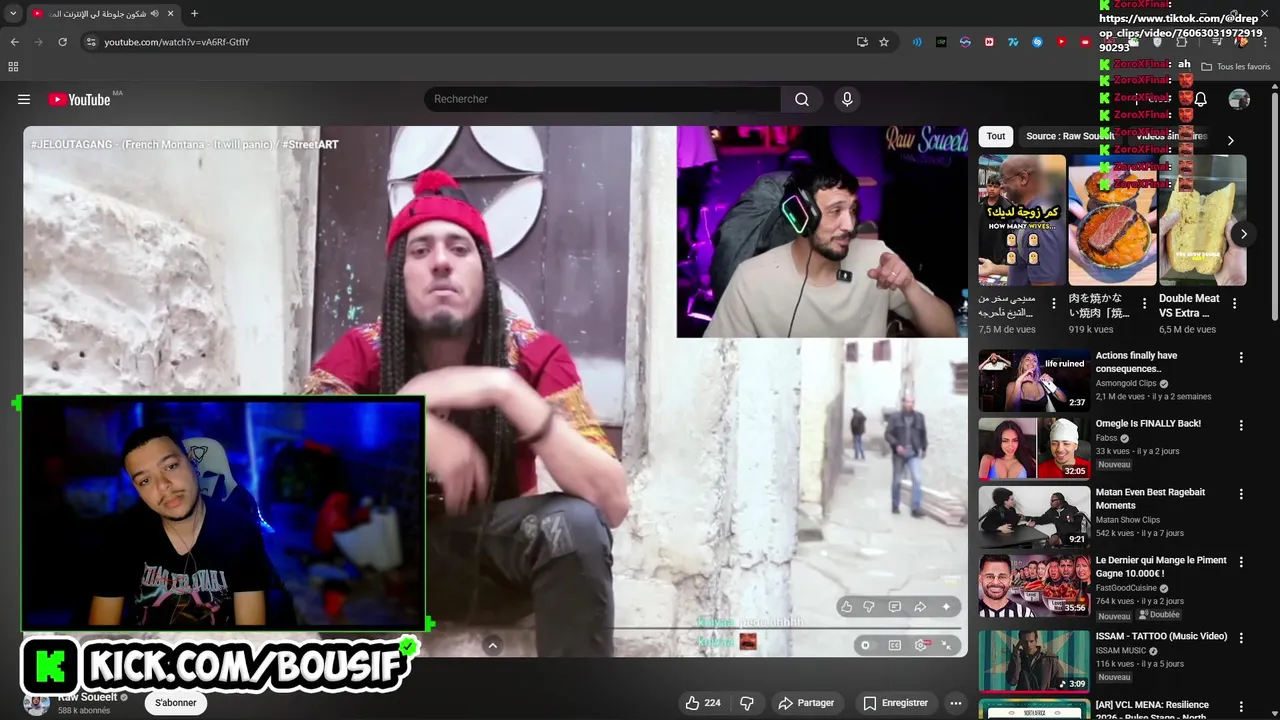
Task: Like the video from player overlay
Action: coord(847,607)
